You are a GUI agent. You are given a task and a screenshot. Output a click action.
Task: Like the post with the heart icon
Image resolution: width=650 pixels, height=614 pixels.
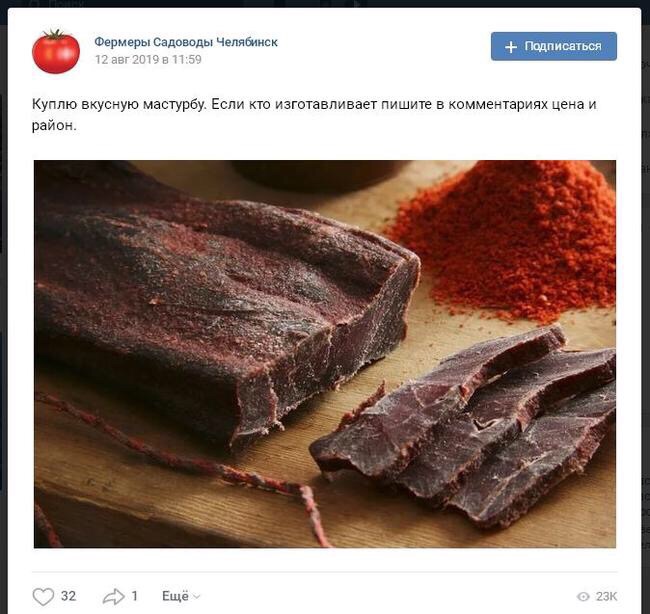[x=43, y=597]
